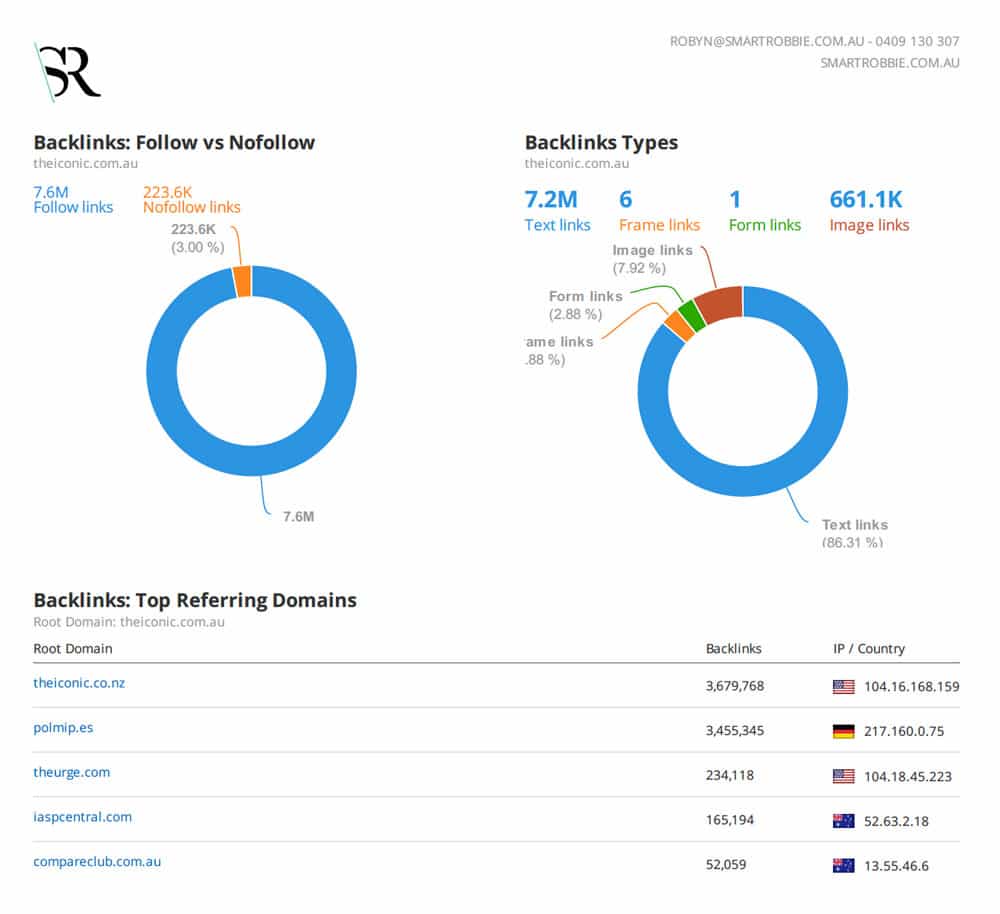Click the orange nofollow segment of the Follow vs Nofollow donut
Viewport: 1000px width, 914px height.
[x=242, y=282]
